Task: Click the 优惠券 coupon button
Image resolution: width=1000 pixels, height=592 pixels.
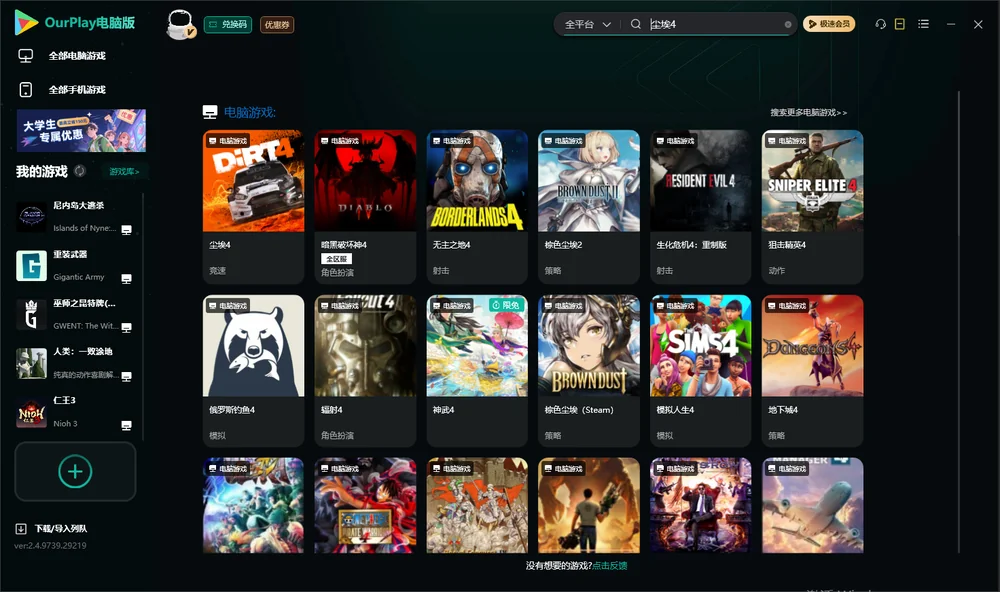Action: [277, 25]
